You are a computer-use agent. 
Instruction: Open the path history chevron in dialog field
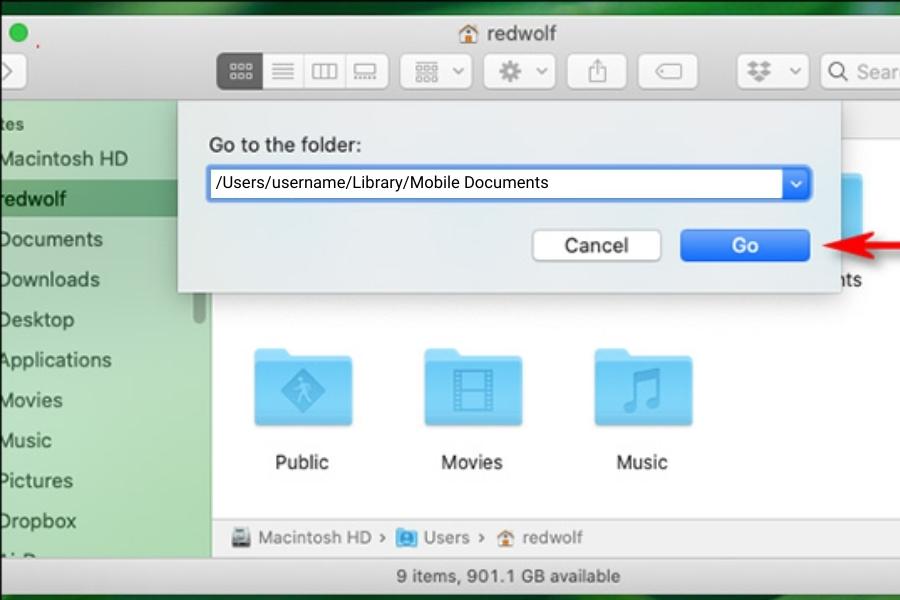click(797, 183)
